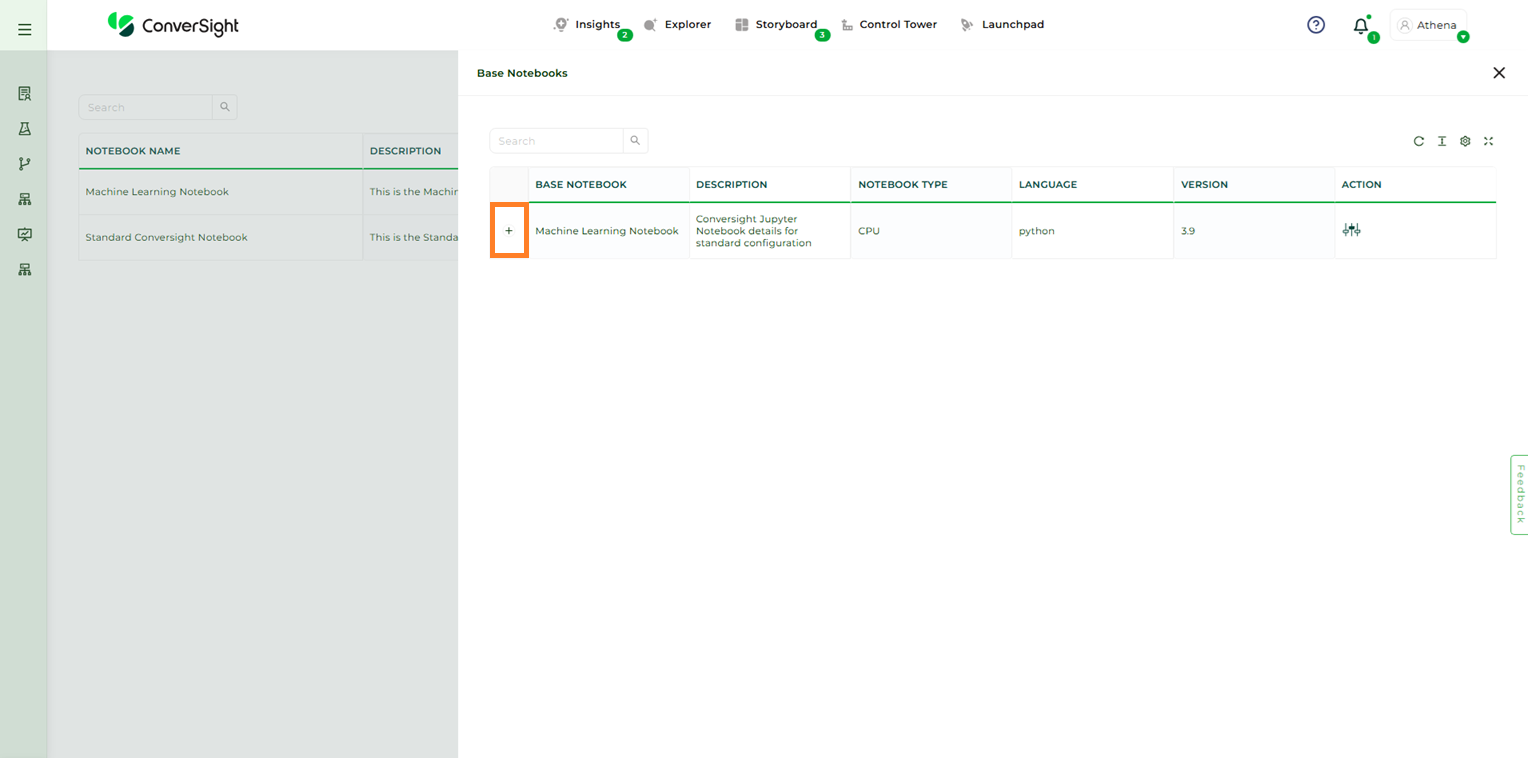Image resolution: width=1528 pixels, height=758 pixels.
Task: Click the configure sliders icon in Action column
Action: coord(1351,230)
